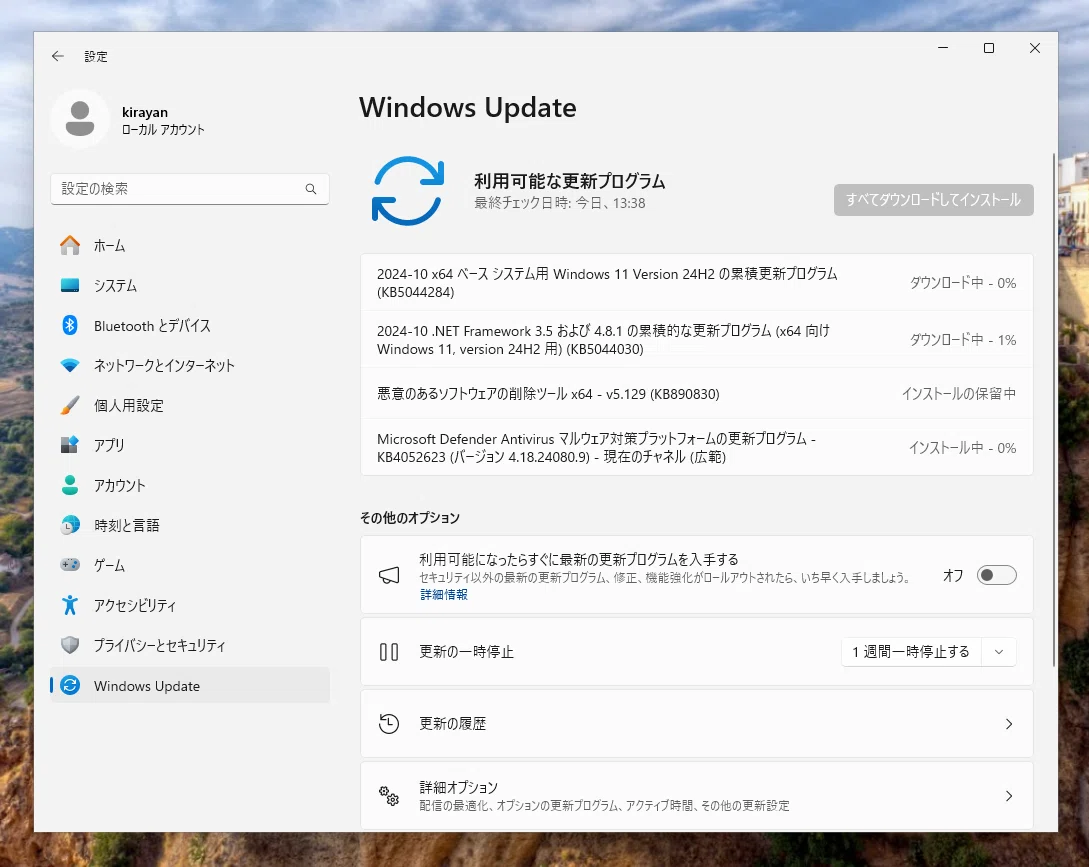Click the kirayan account name

click(145, 112)
